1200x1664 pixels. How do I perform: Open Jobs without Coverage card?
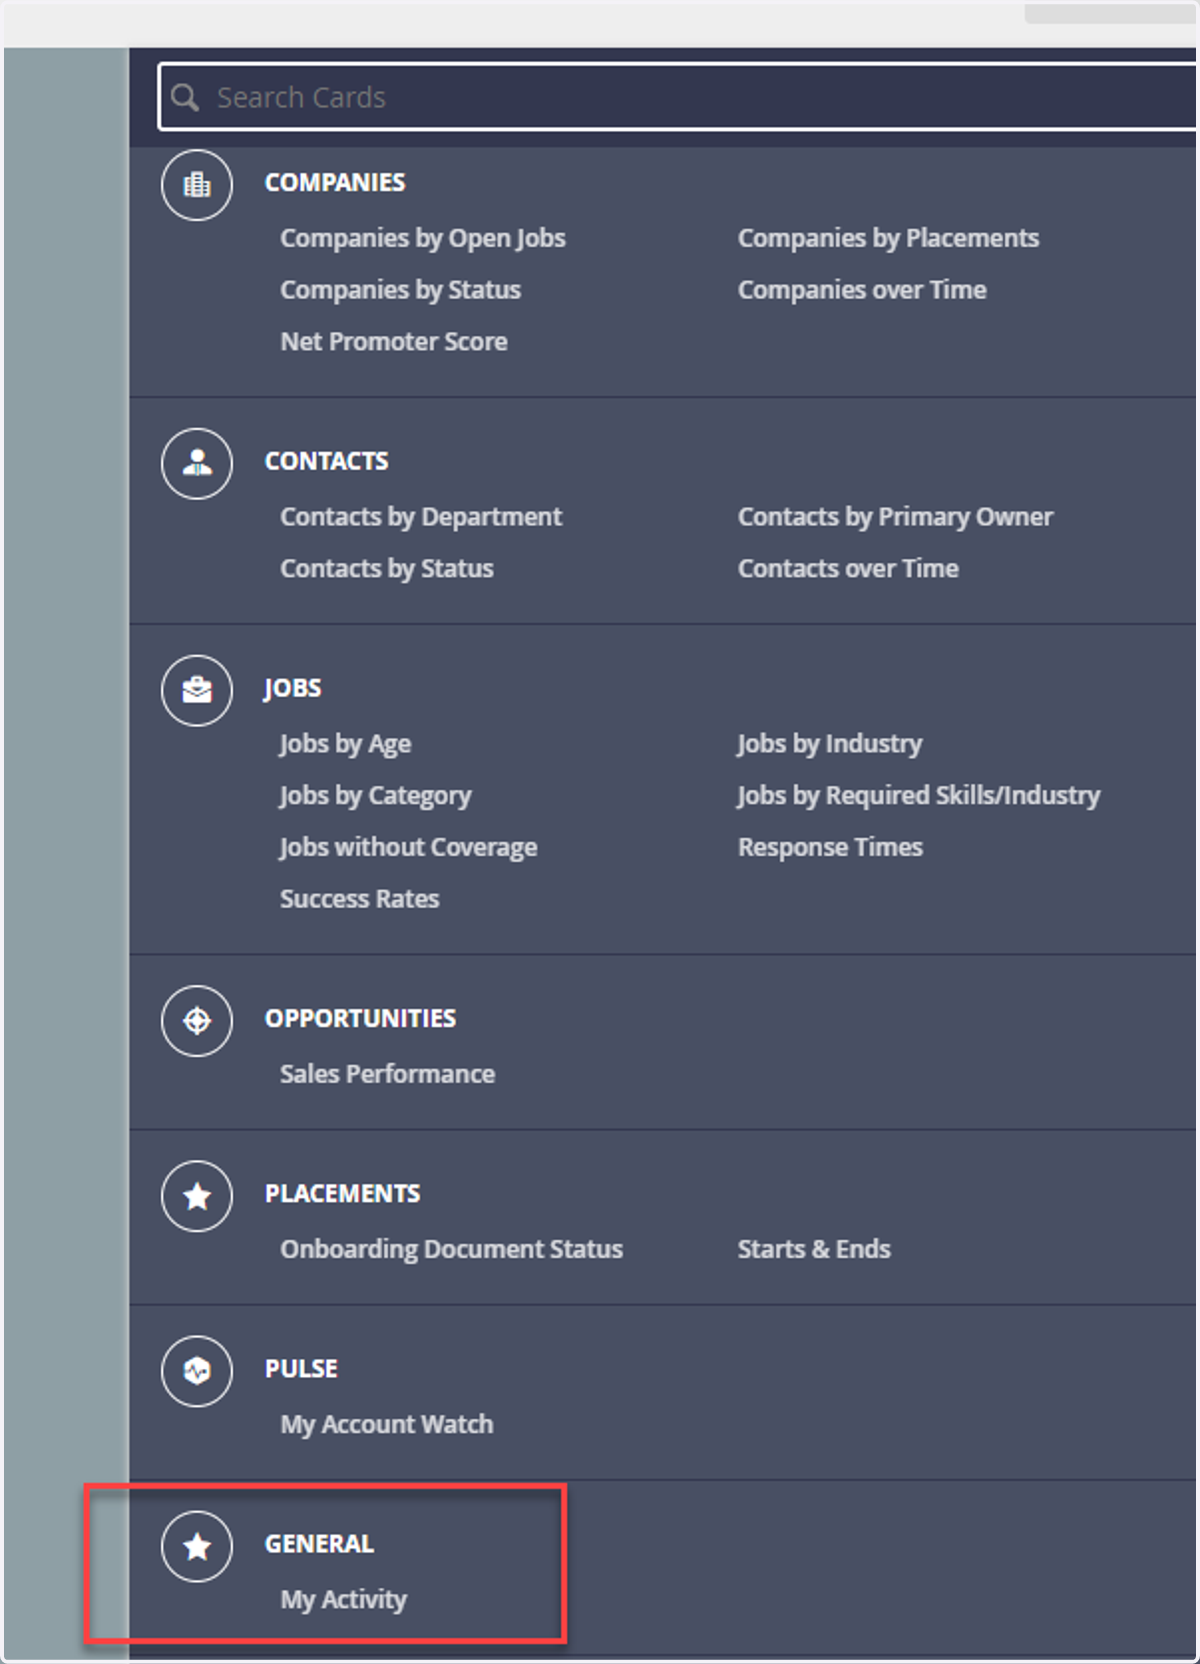408,848
